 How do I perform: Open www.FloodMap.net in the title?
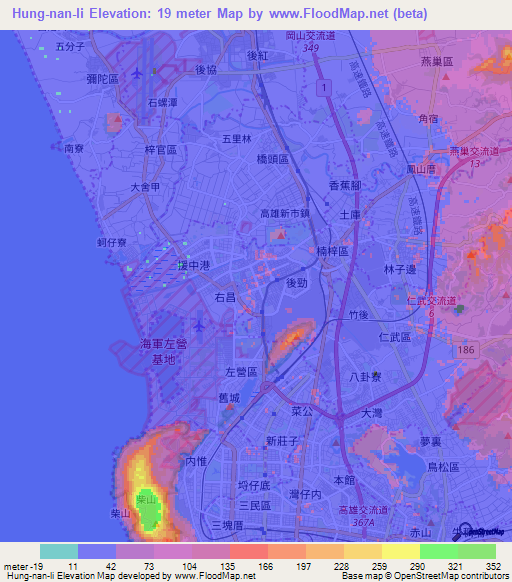click(x=329, y=14)
